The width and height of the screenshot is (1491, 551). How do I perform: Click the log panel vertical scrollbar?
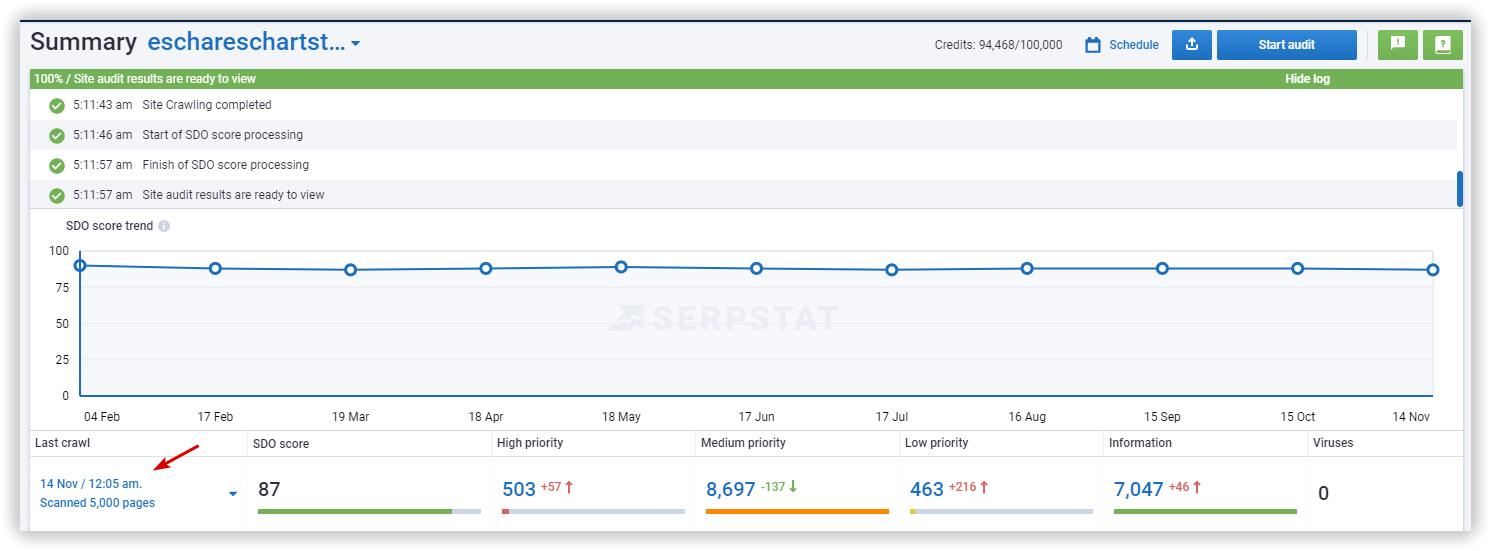click(x=1459, y=189)
